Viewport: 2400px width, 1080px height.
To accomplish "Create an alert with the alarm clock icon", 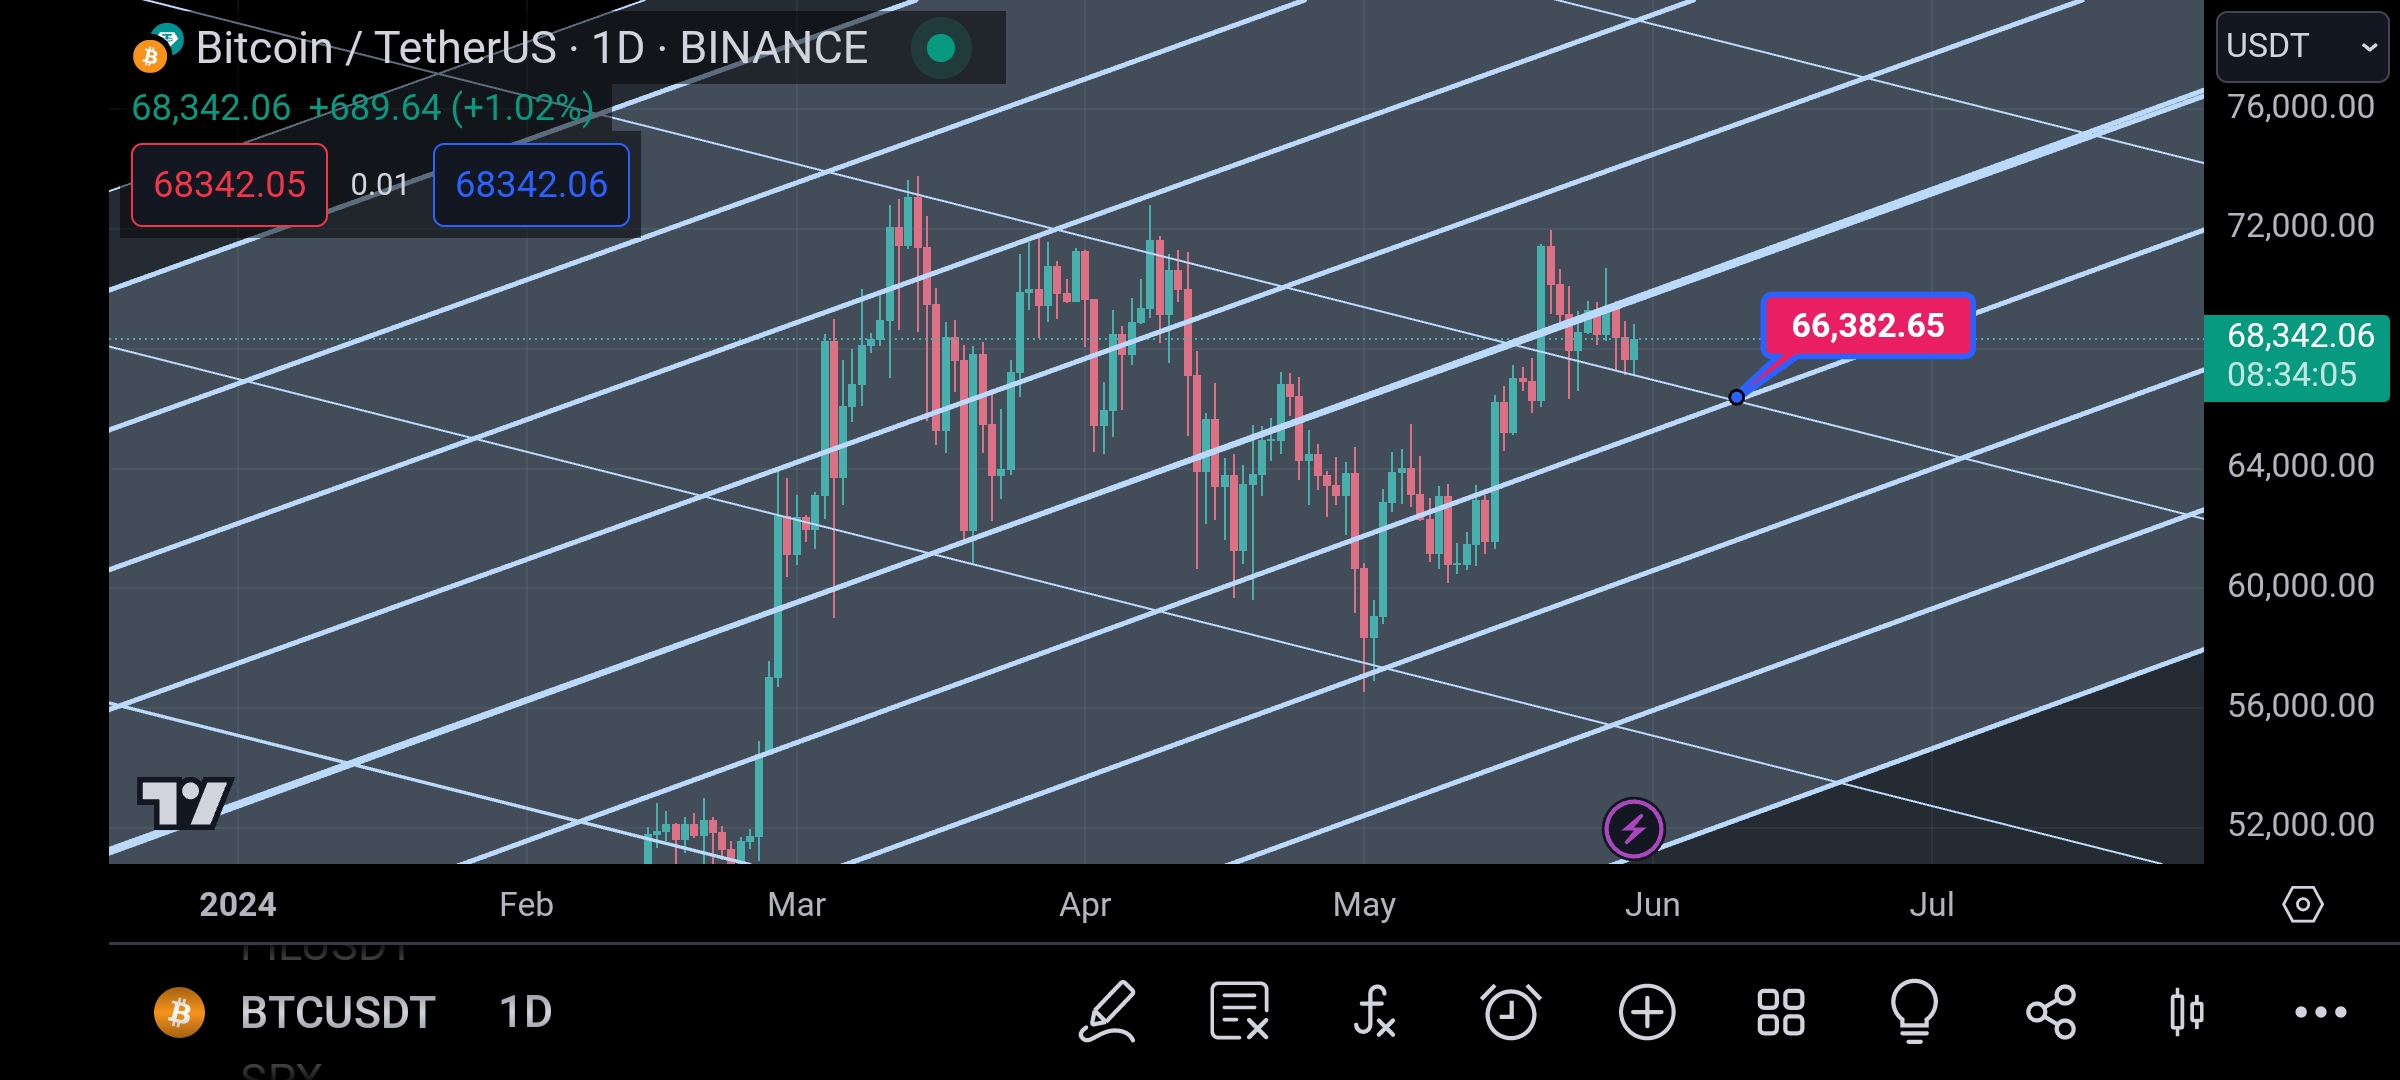I will [1510, 1012].
